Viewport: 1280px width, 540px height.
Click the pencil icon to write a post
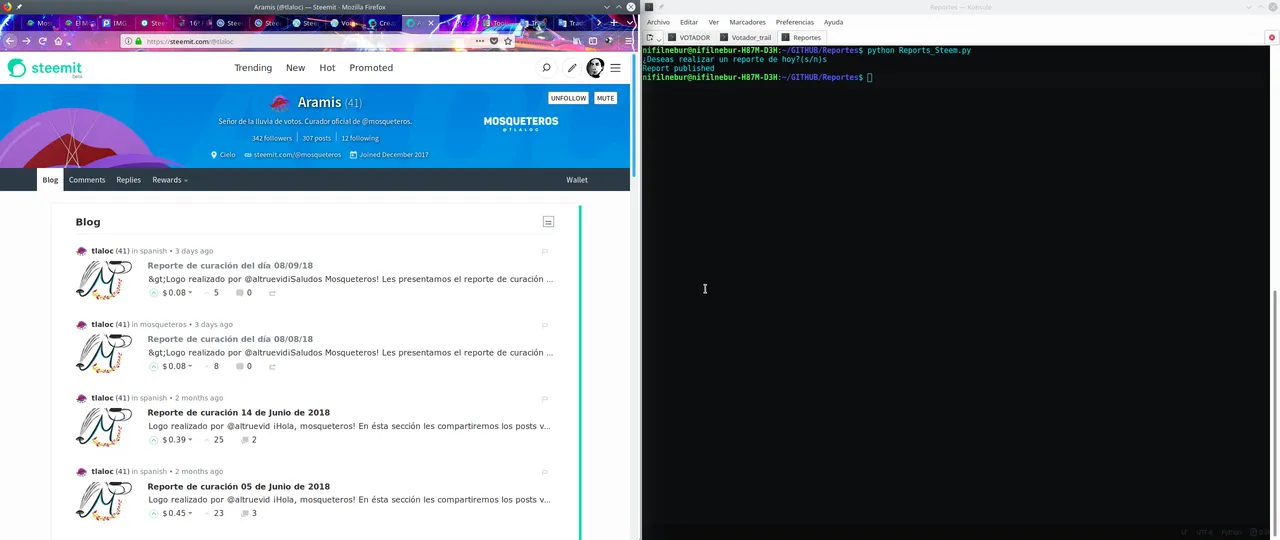572,68
